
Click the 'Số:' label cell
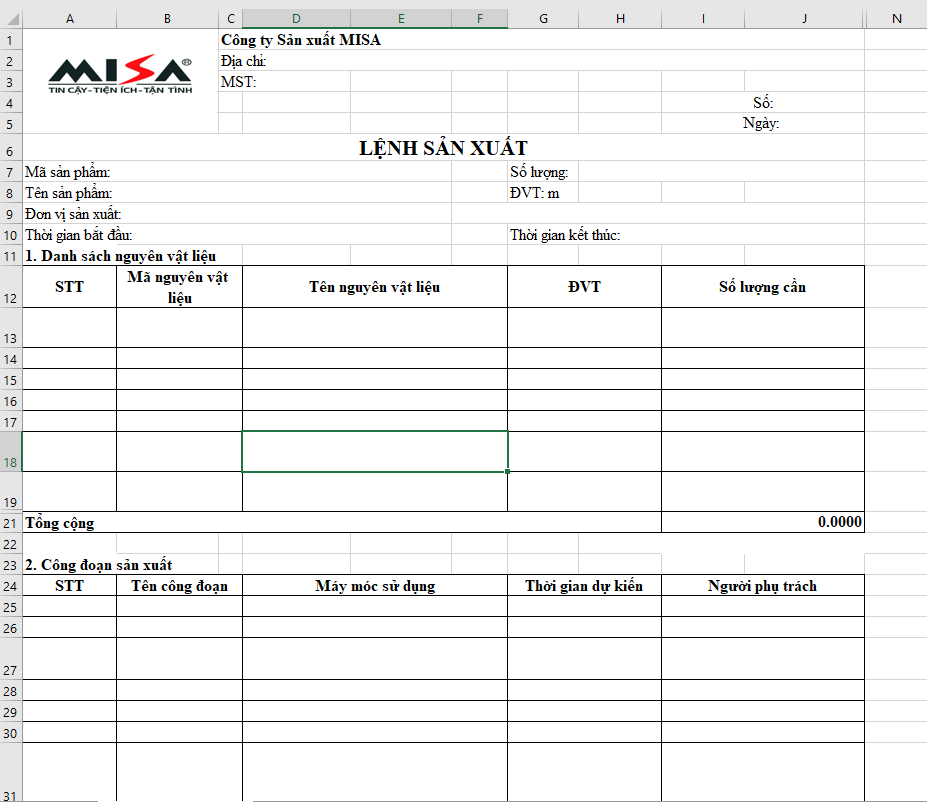763,102
